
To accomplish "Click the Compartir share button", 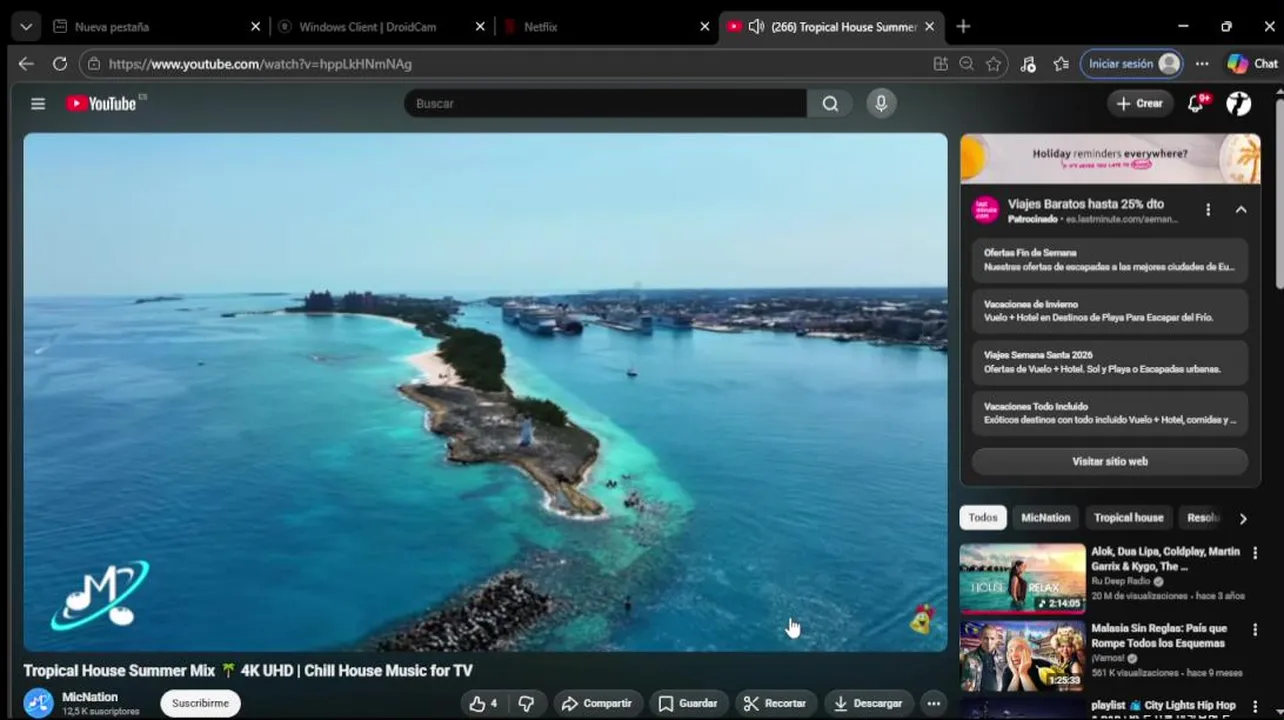I will pyautogui.click(x=597, y=703).
